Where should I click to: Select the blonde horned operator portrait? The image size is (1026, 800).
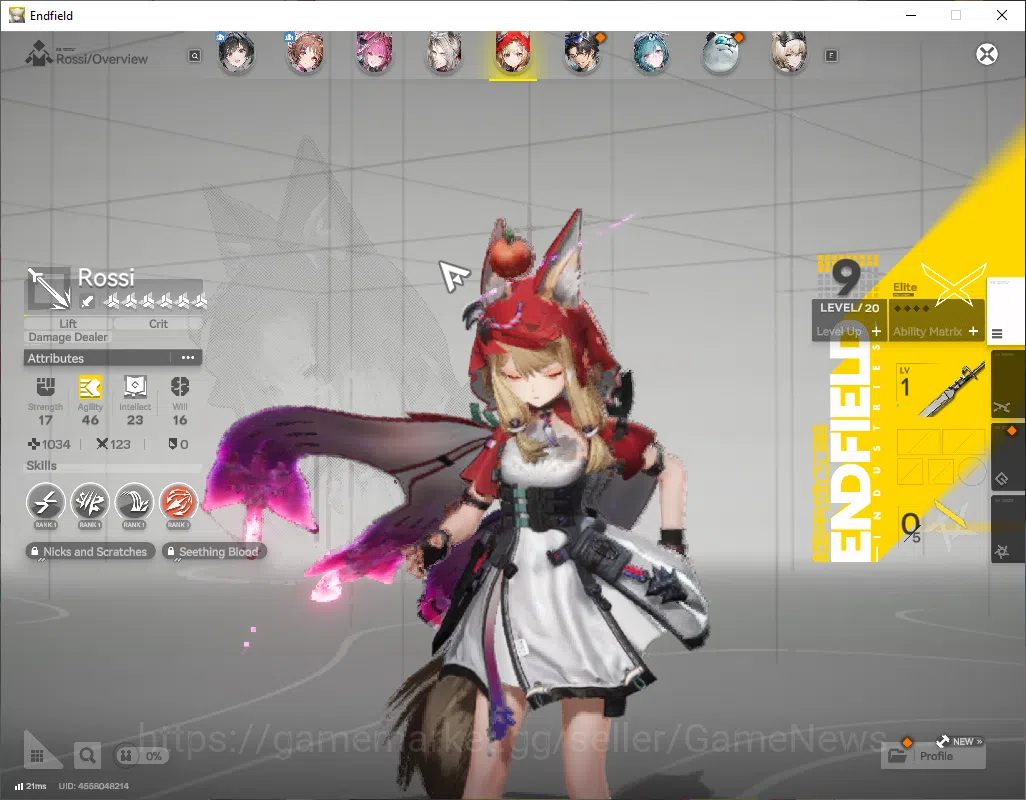(x=789, y=52)
